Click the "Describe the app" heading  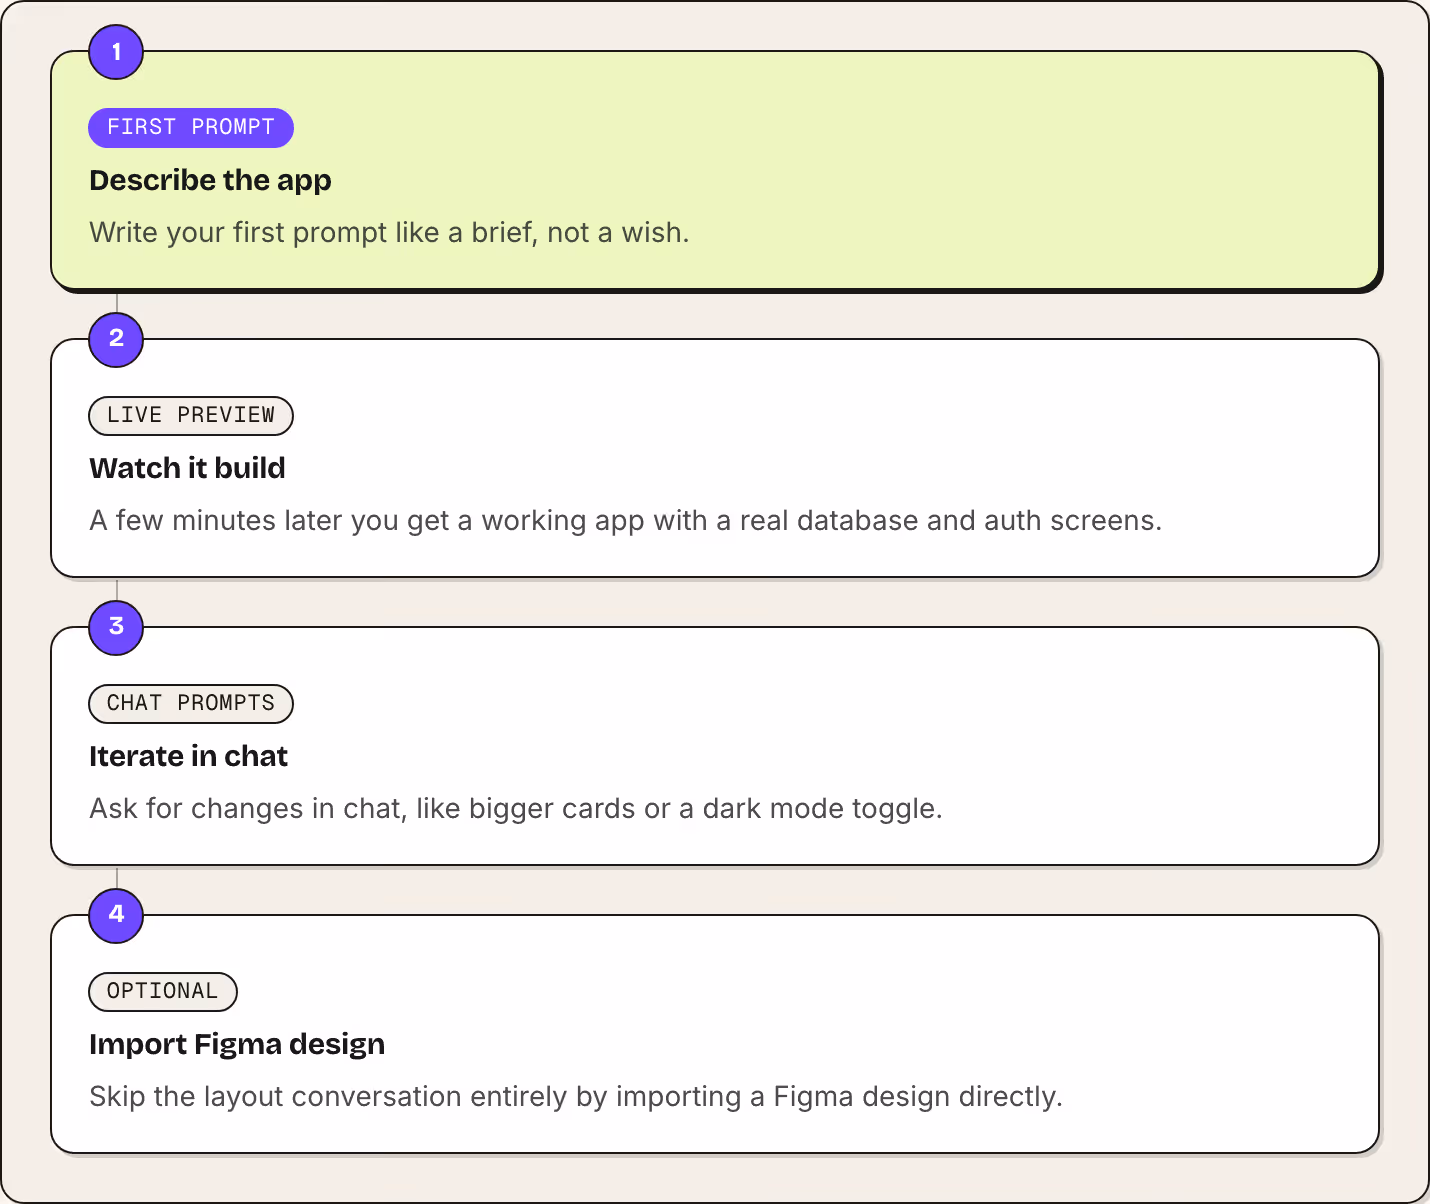(x=210, y=180)
